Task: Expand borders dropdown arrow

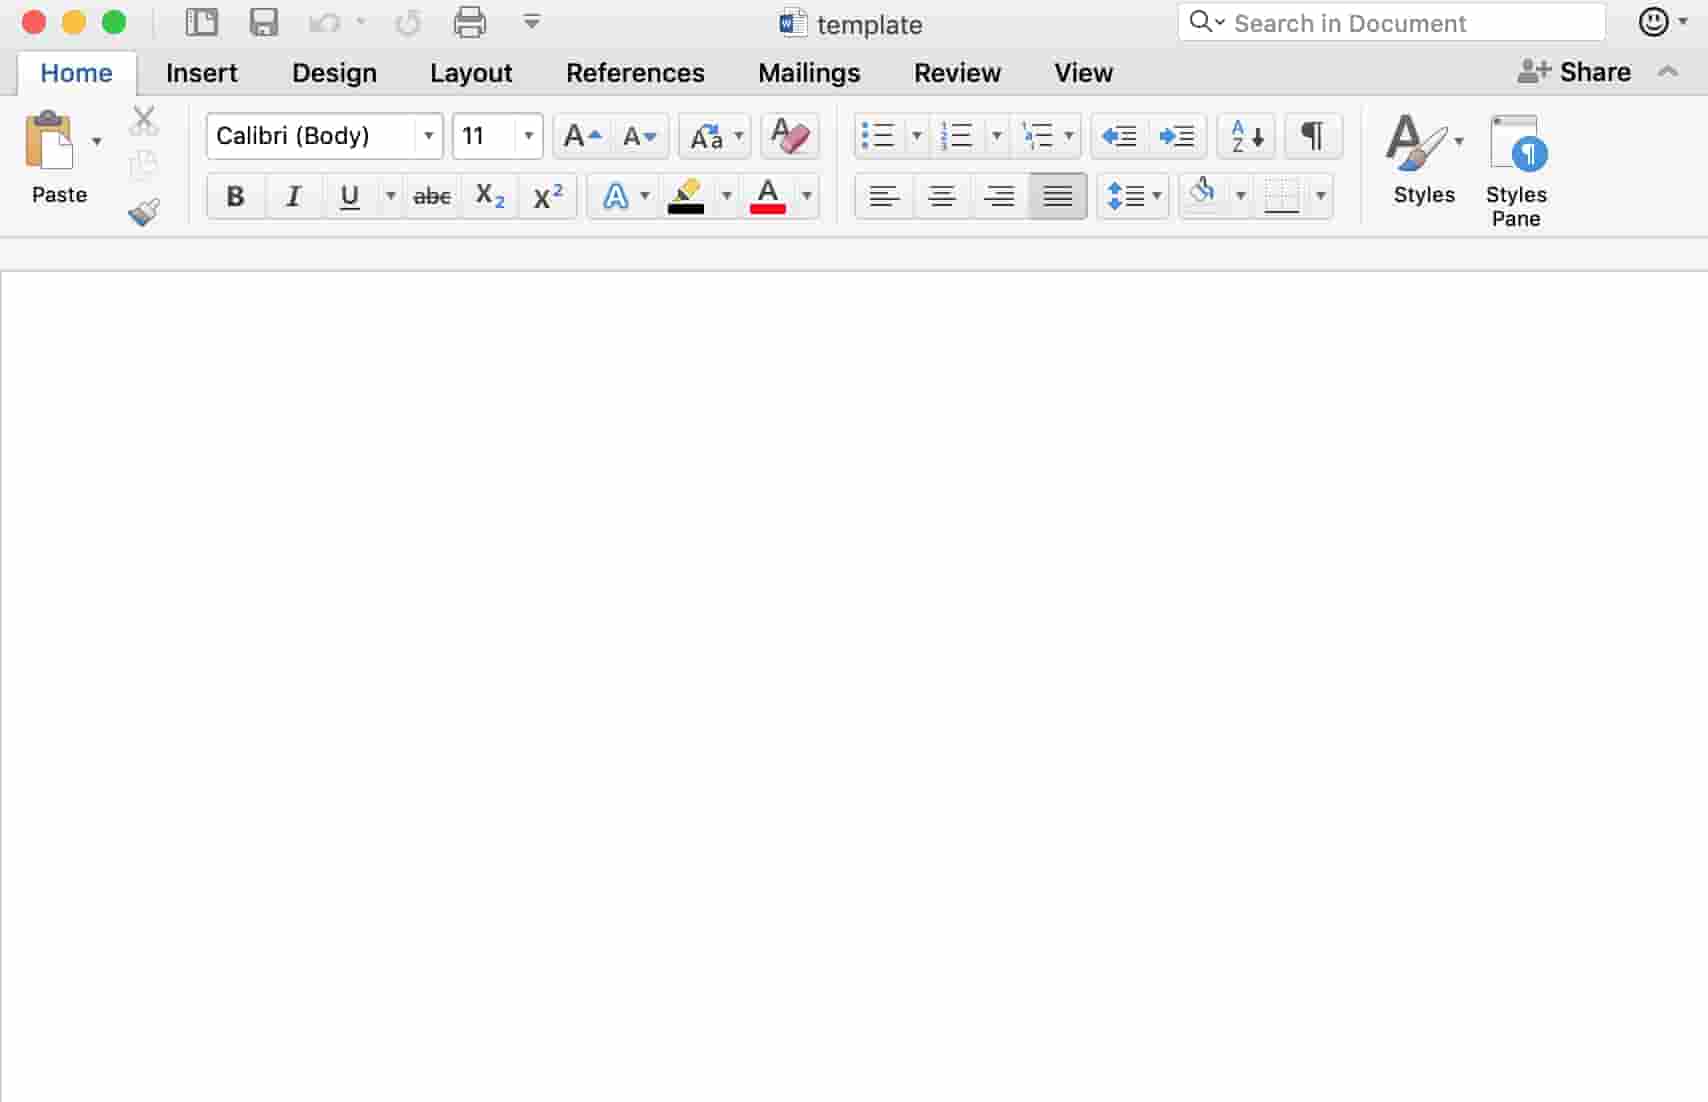Action: pyautogui.click(x=1321, y=196)
